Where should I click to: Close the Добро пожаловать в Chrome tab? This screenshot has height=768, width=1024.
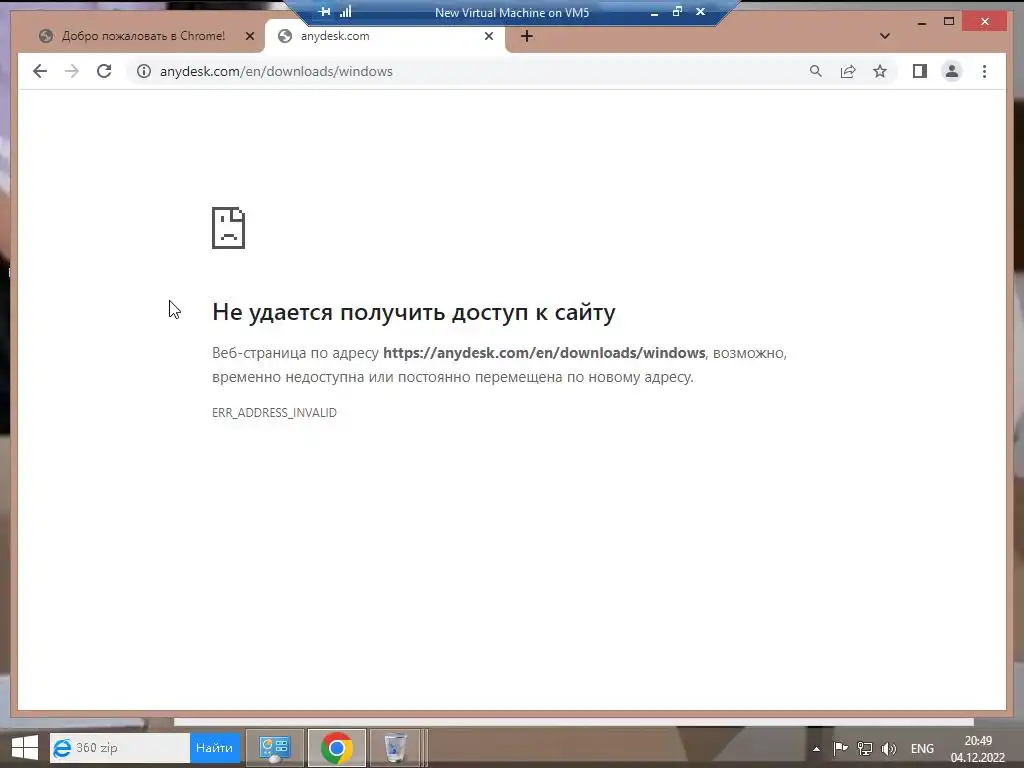249,36
